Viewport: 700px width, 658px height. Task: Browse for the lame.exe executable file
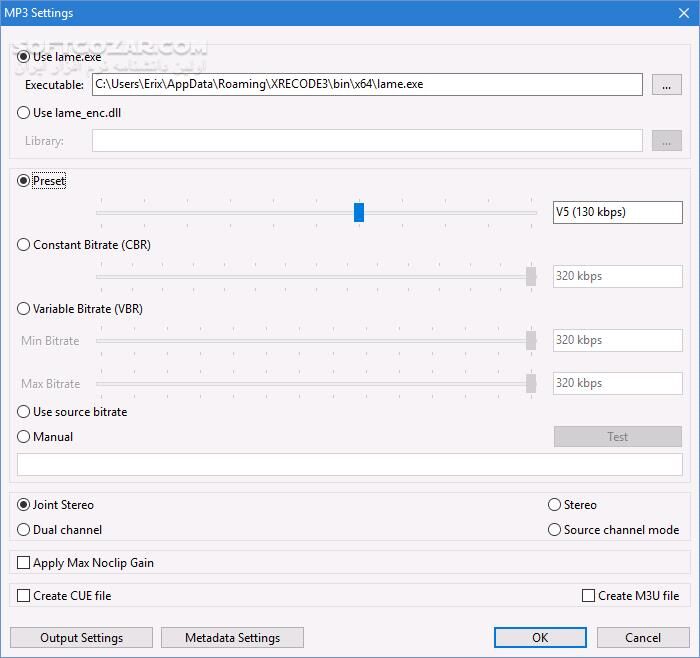click(x=666, y=85)
